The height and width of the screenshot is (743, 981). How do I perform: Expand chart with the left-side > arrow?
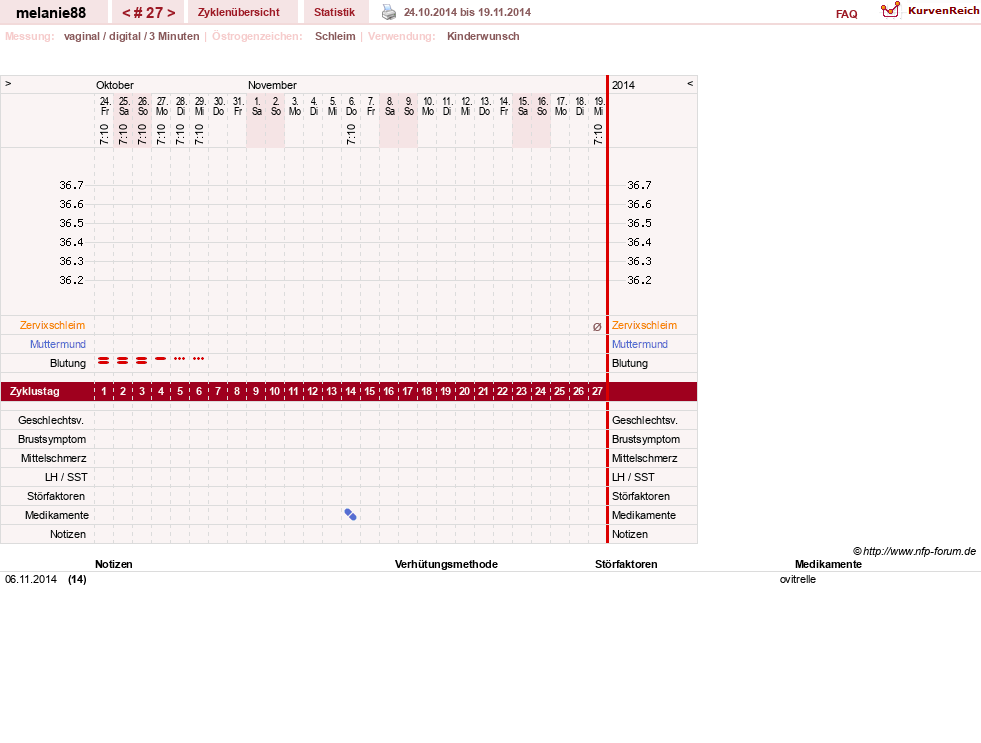pos(8,83)
